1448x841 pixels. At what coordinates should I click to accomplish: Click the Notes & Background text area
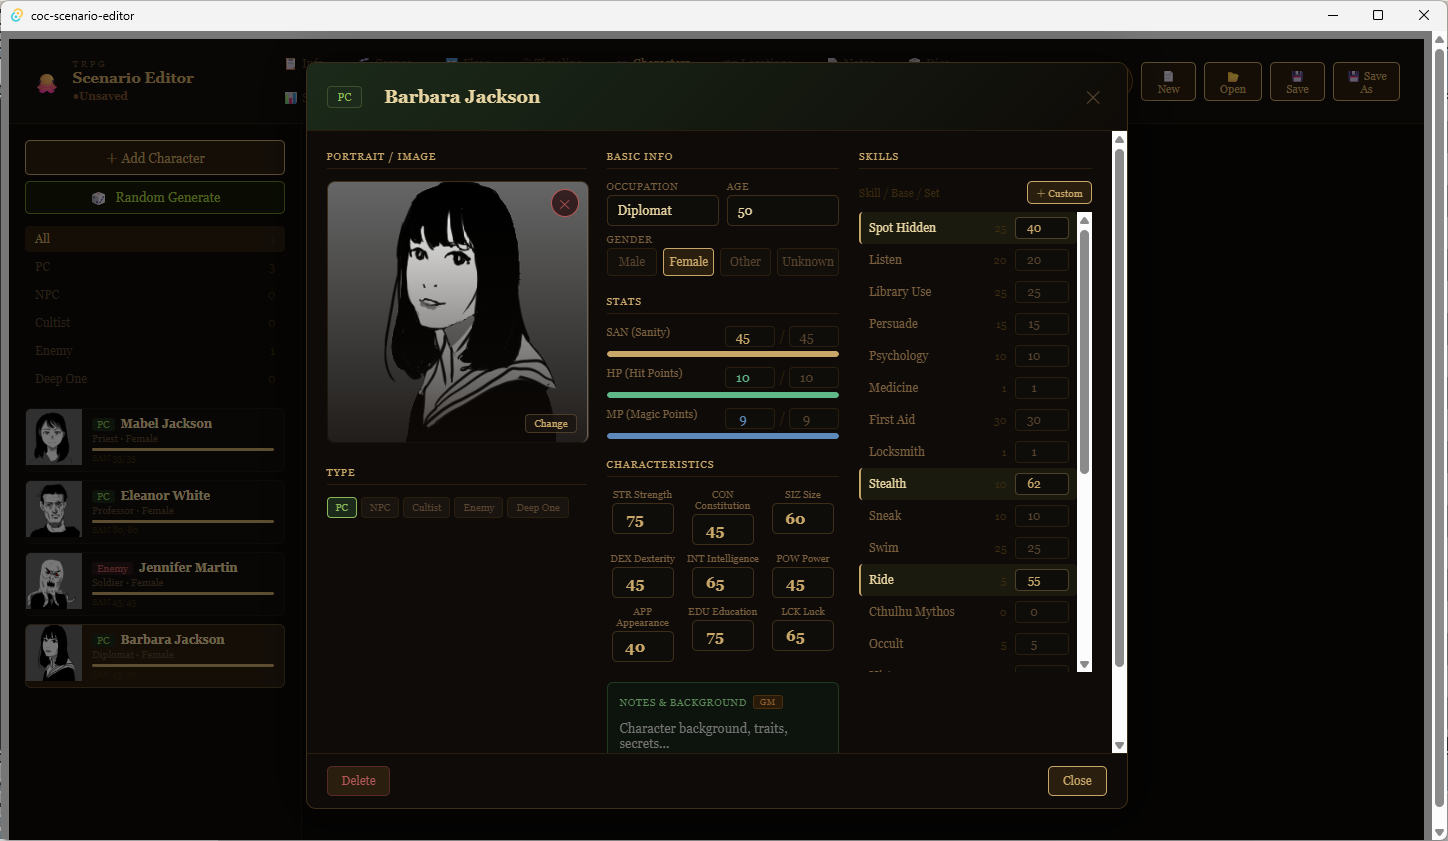click(723, 736)
